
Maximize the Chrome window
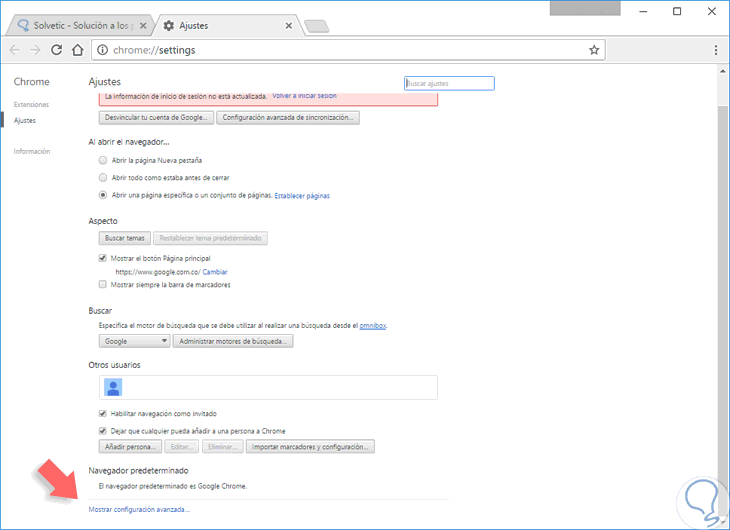point(677,11)
